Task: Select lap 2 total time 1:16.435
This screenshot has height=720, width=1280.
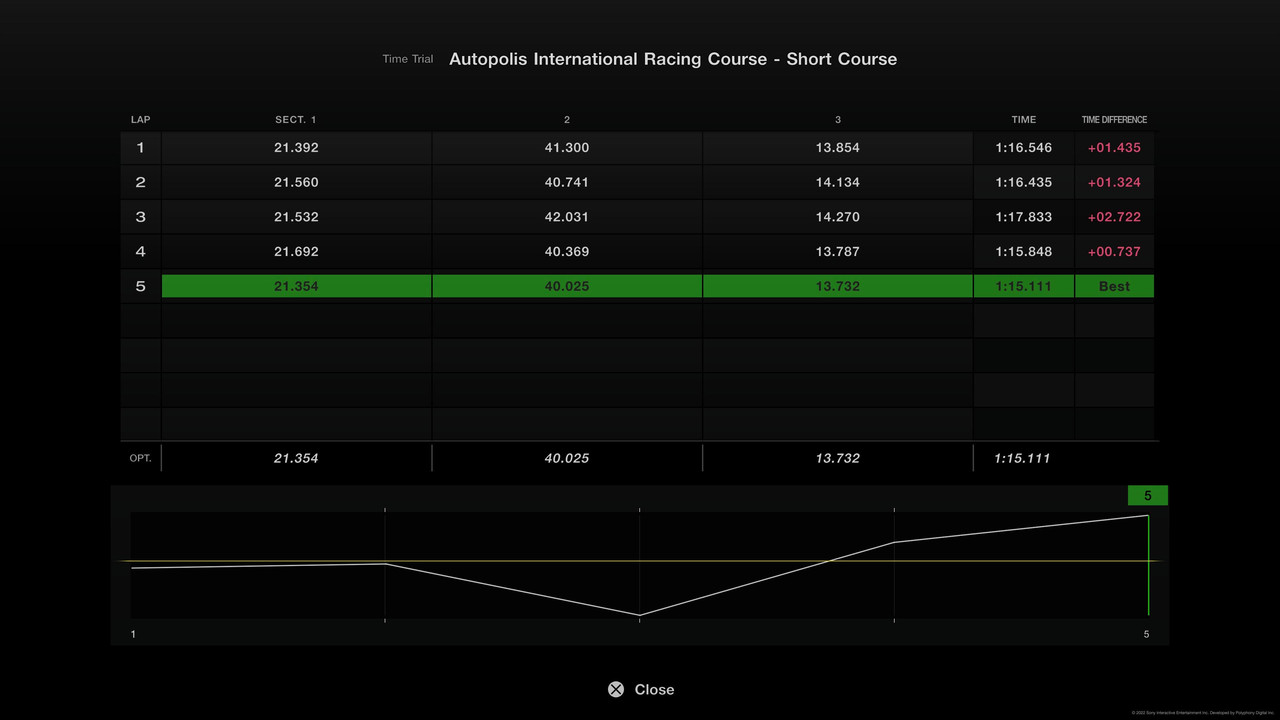Action: click(x=1024, y=182)
